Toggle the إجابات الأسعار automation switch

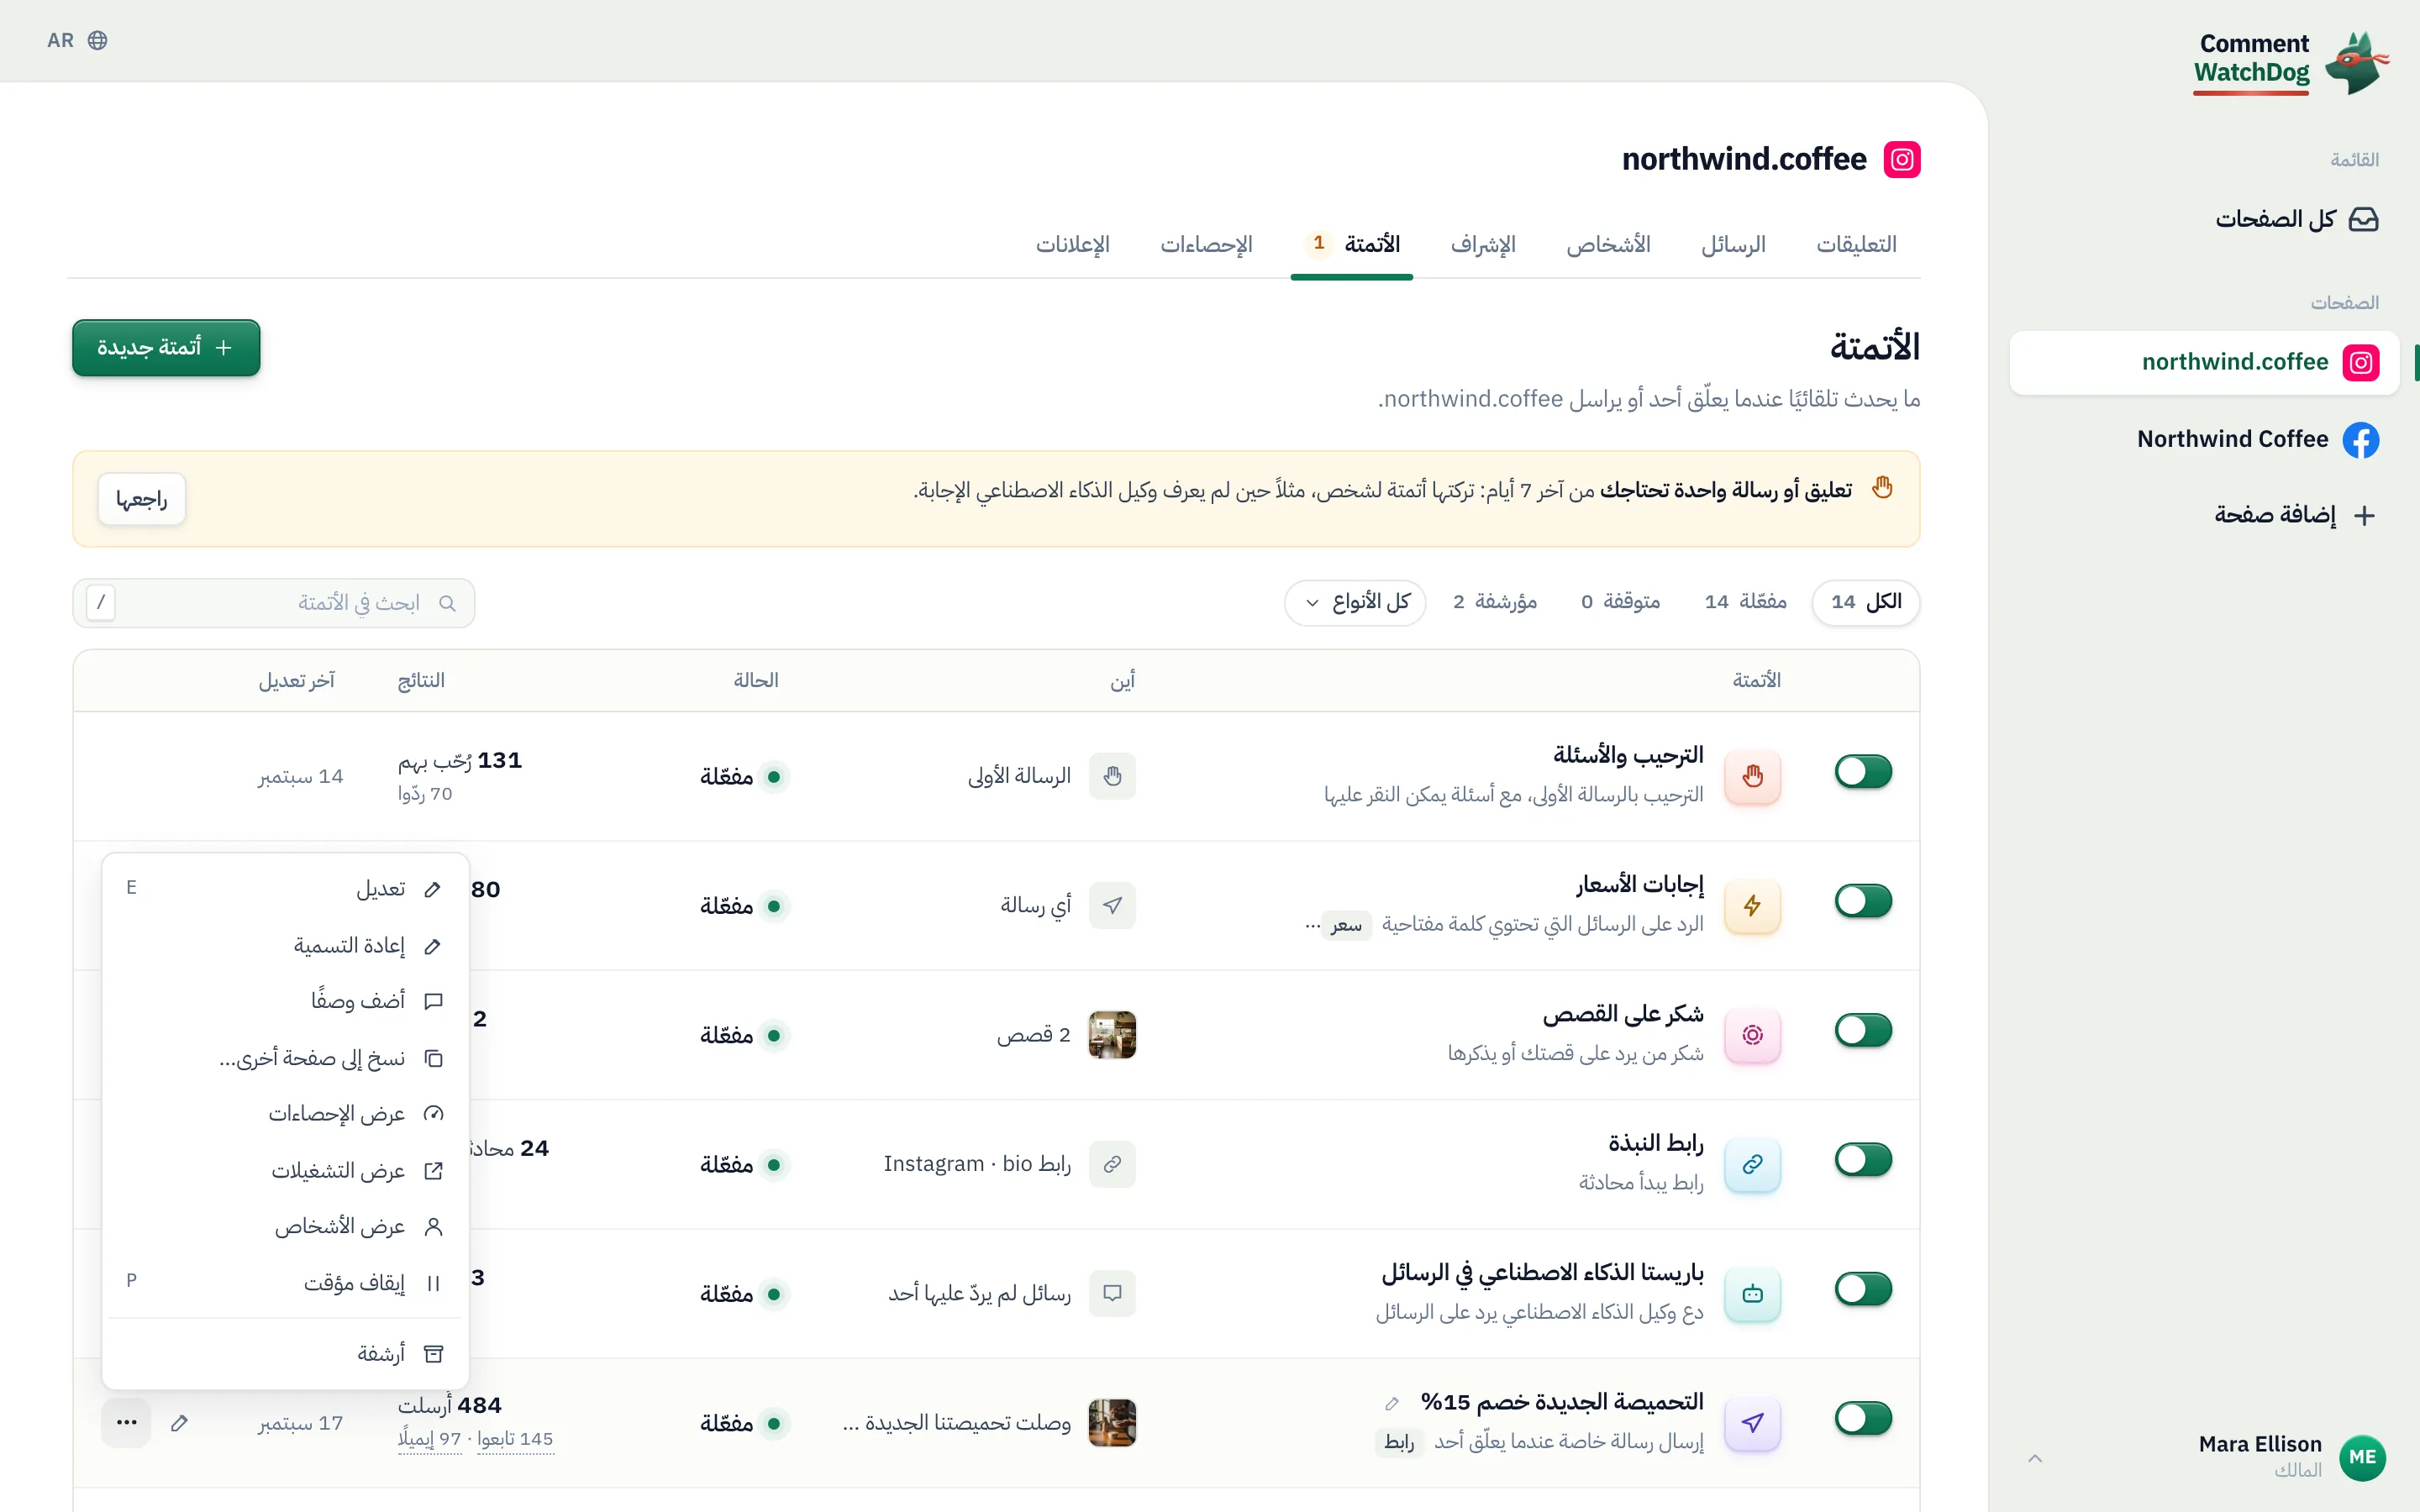tap(1863, 900)
